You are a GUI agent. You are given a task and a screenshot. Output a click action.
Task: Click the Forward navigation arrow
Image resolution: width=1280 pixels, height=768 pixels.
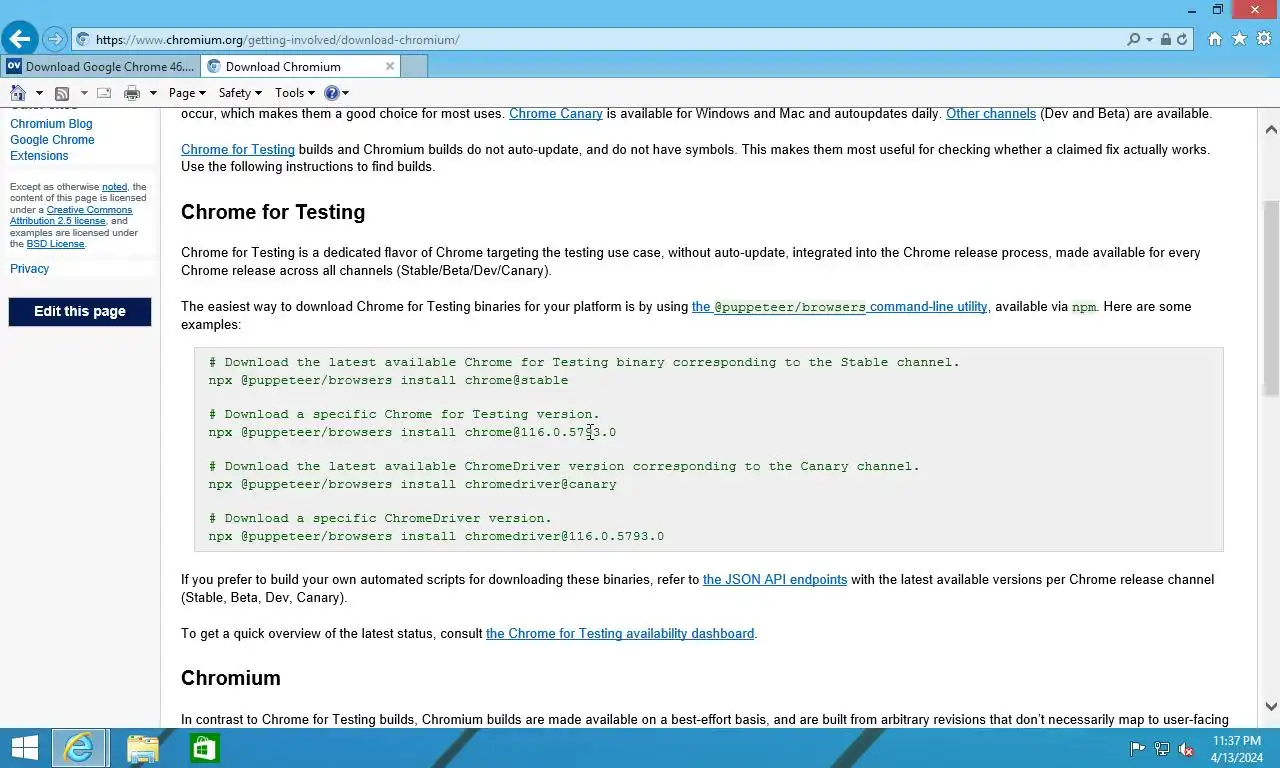coord(55,40)
